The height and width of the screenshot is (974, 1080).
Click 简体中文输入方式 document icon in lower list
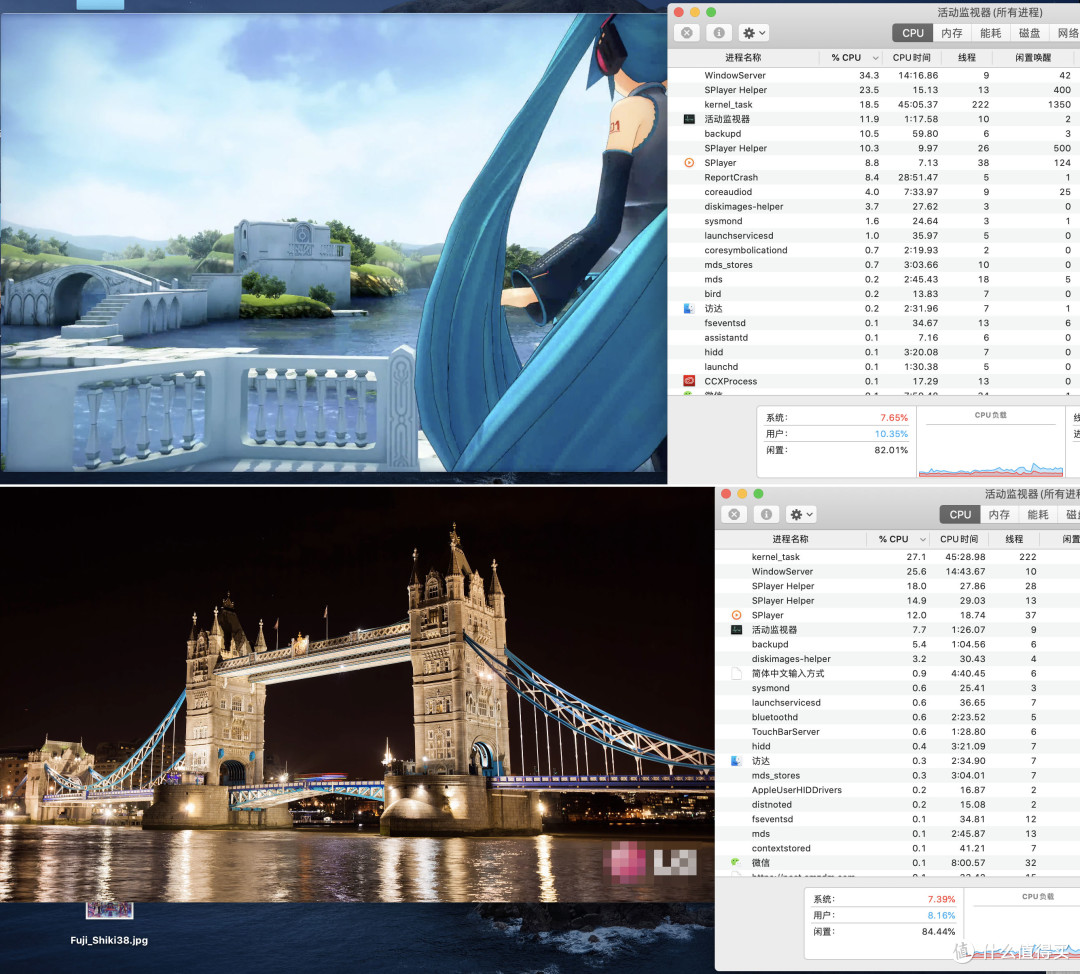click(736, 673)
